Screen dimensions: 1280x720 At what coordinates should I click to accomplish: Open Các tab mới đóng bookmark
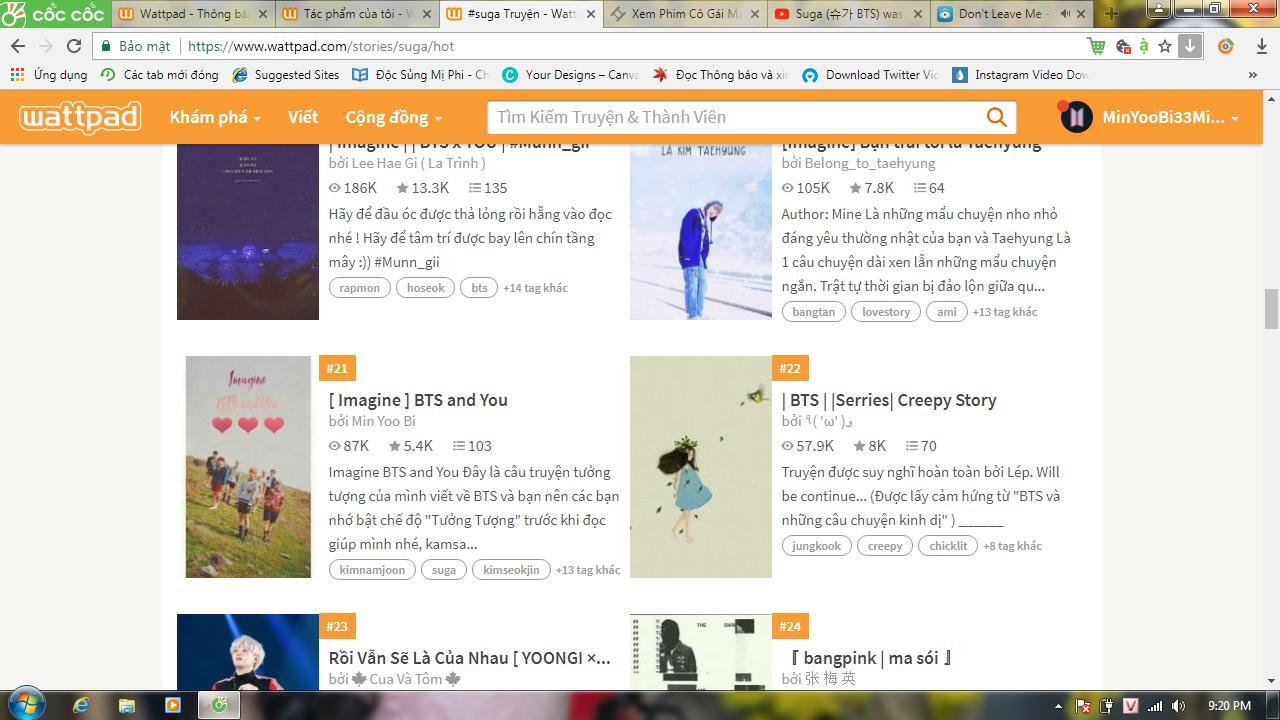click(x=160, y=75)
